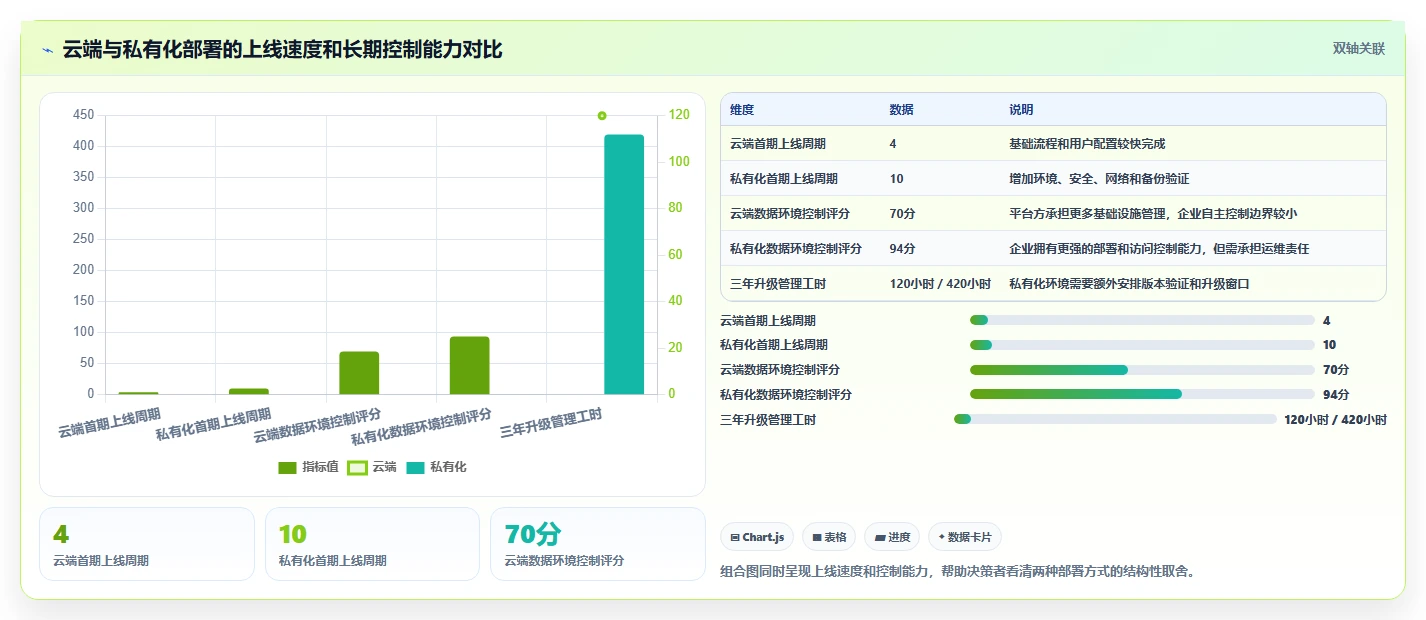The image size is (1426, 620).
Task: Click the 私有化数据环境控制评分 progress bar
Action: 1142,394
